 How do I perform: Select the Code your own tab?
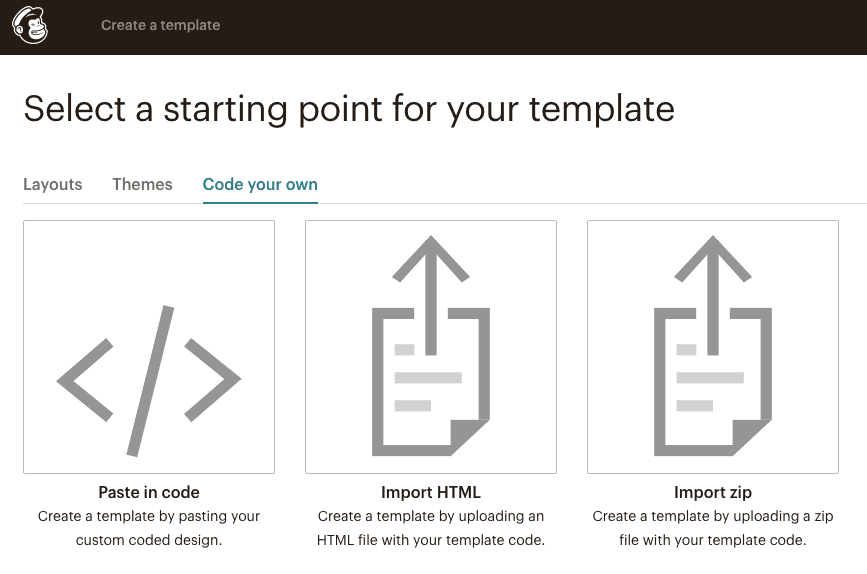(x=260, y=185)
